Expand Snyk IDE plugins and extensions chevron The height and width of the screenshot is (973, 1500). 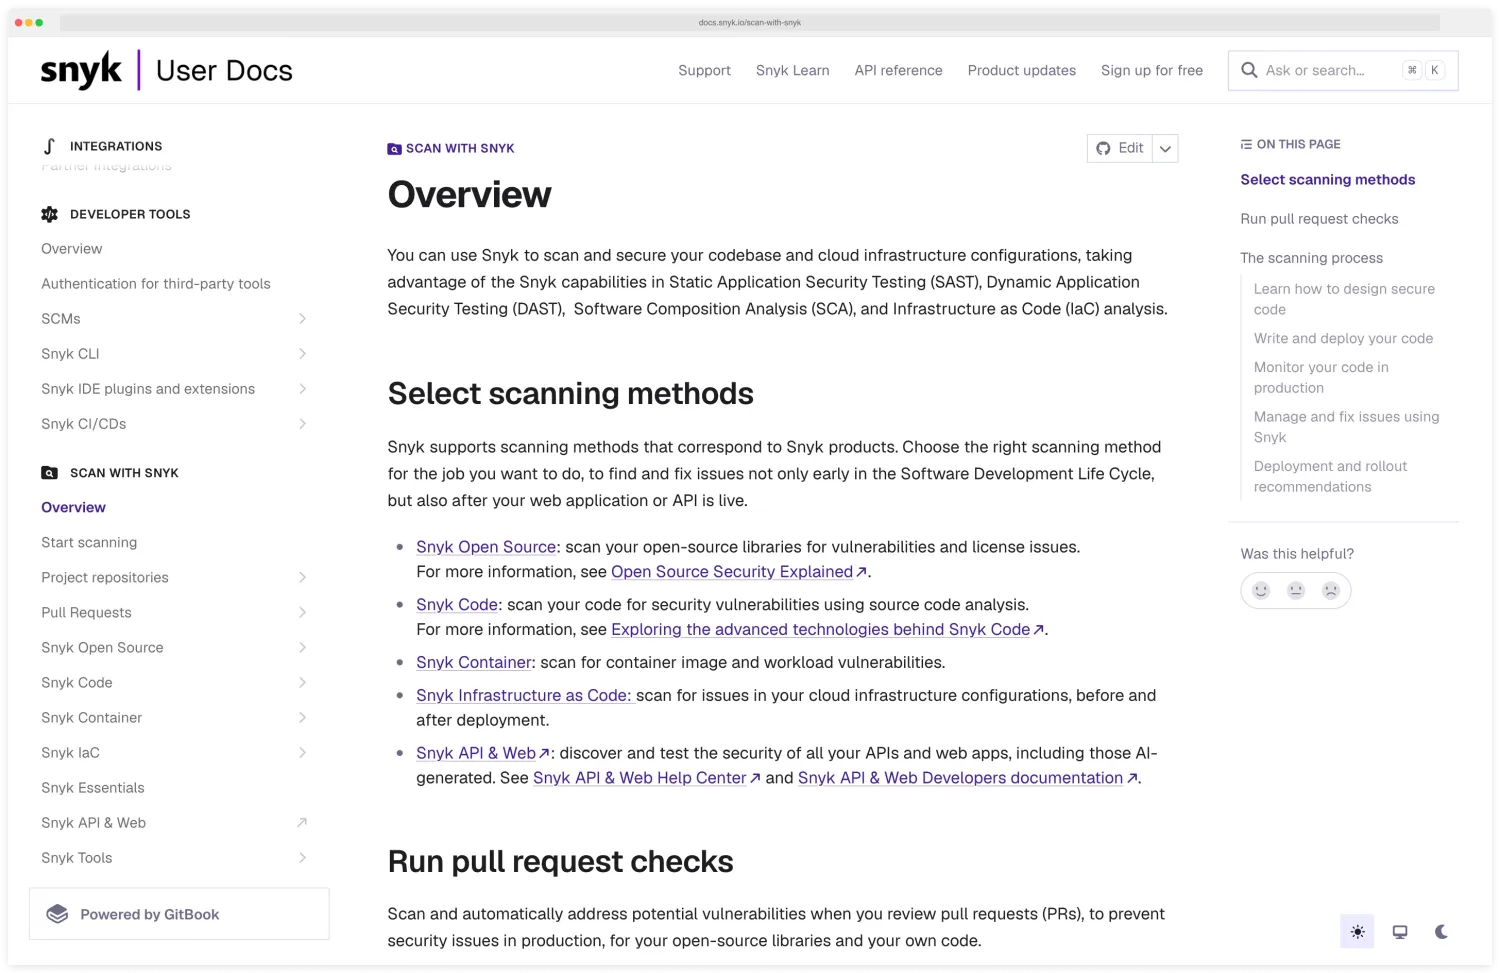(302, 388)
